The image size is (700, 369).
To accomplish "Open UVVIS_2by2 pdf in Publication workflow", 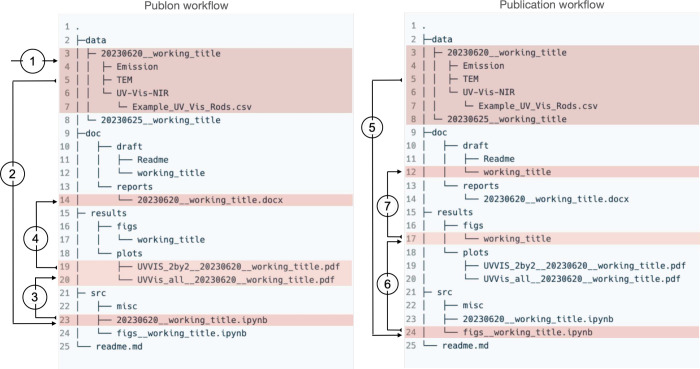I will pos(584,266).
